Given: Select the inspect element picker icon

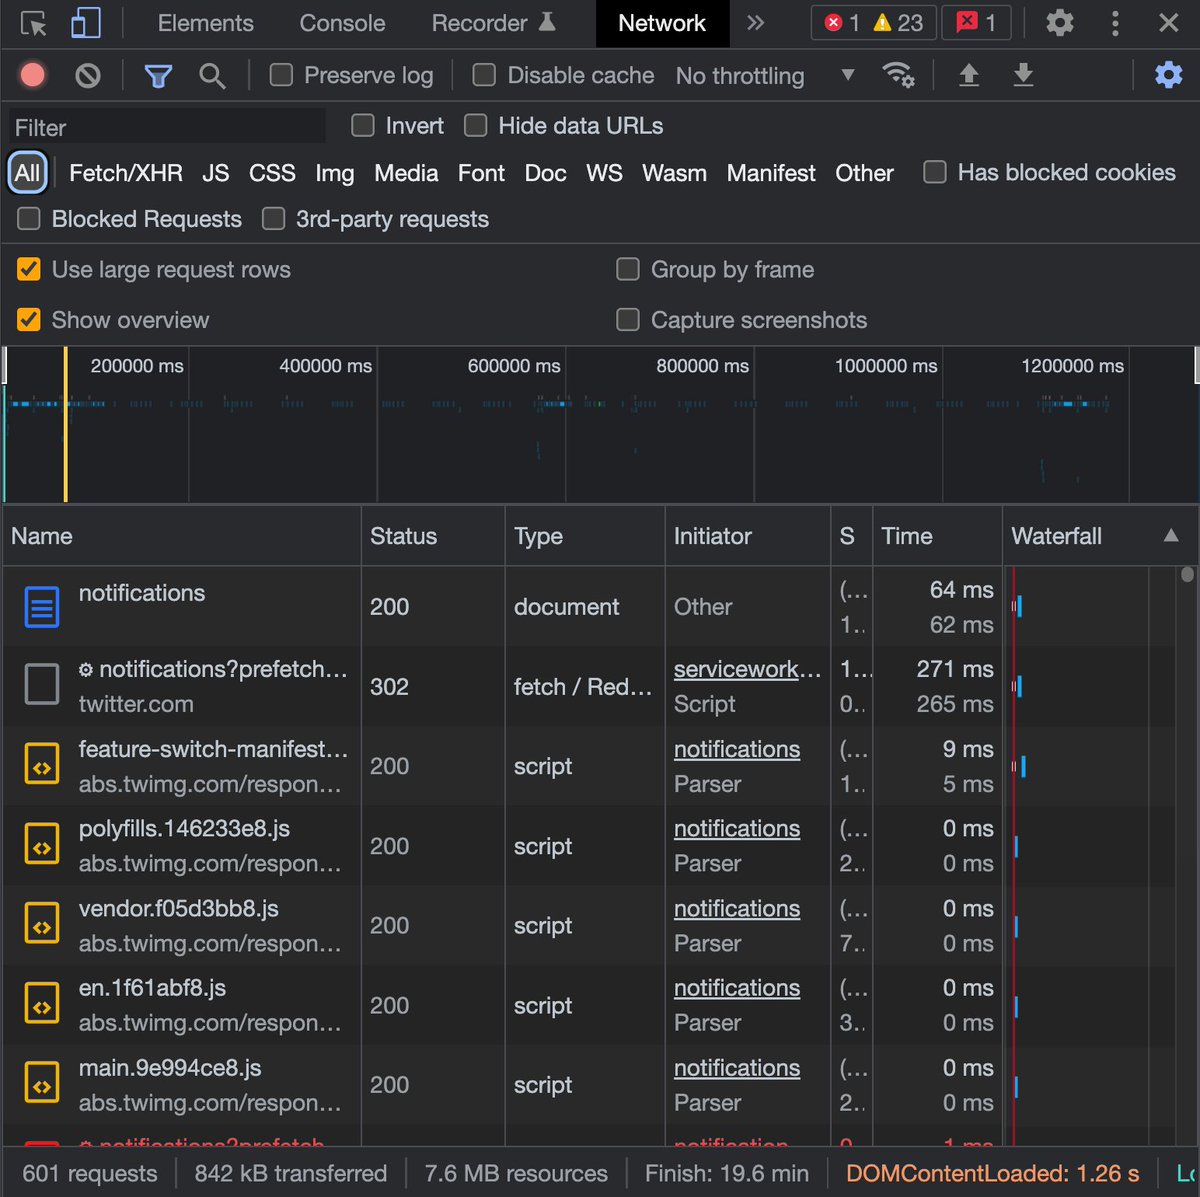Looking at the screenshot, I should tap(33, 23).
